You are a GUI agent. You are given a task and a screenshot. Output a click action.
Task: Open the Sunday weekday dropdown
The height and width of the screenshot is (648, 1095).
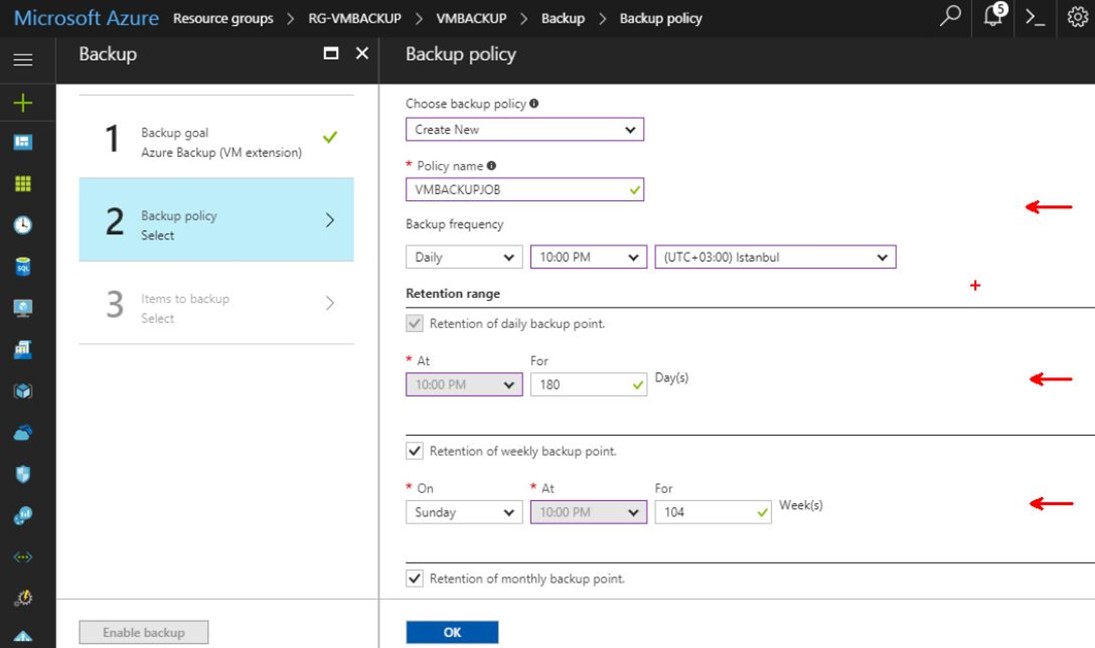click(x=464, y=512)
